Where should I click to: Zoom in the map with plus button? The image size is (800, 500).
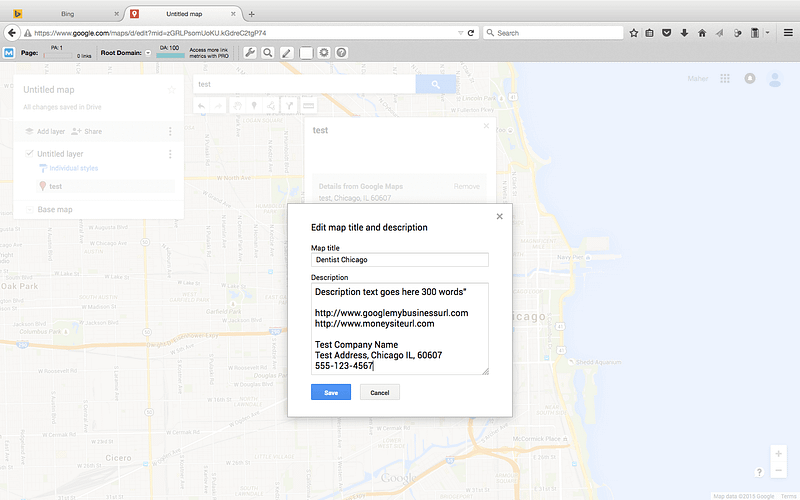point(779,454)
